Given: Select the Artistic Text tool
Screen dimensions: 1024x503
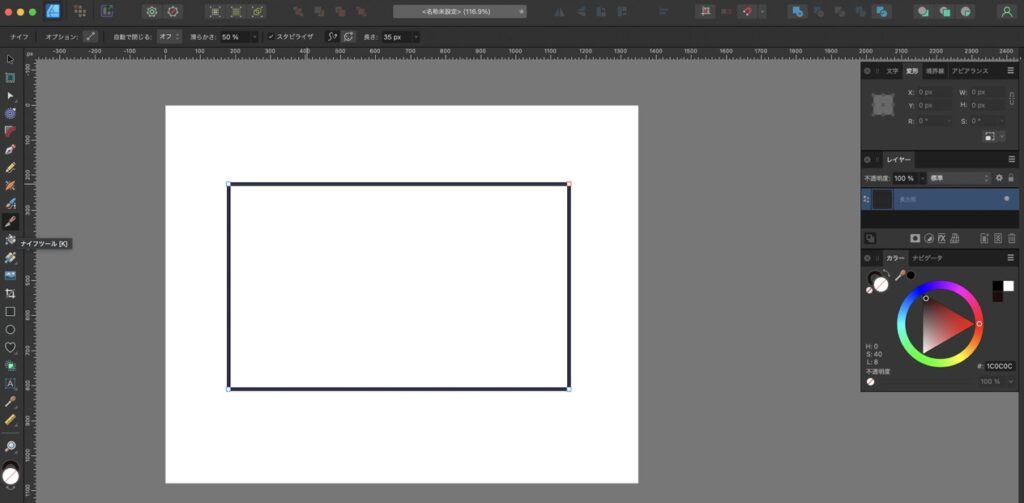Looking at the screenshot, I should [10, 383].
